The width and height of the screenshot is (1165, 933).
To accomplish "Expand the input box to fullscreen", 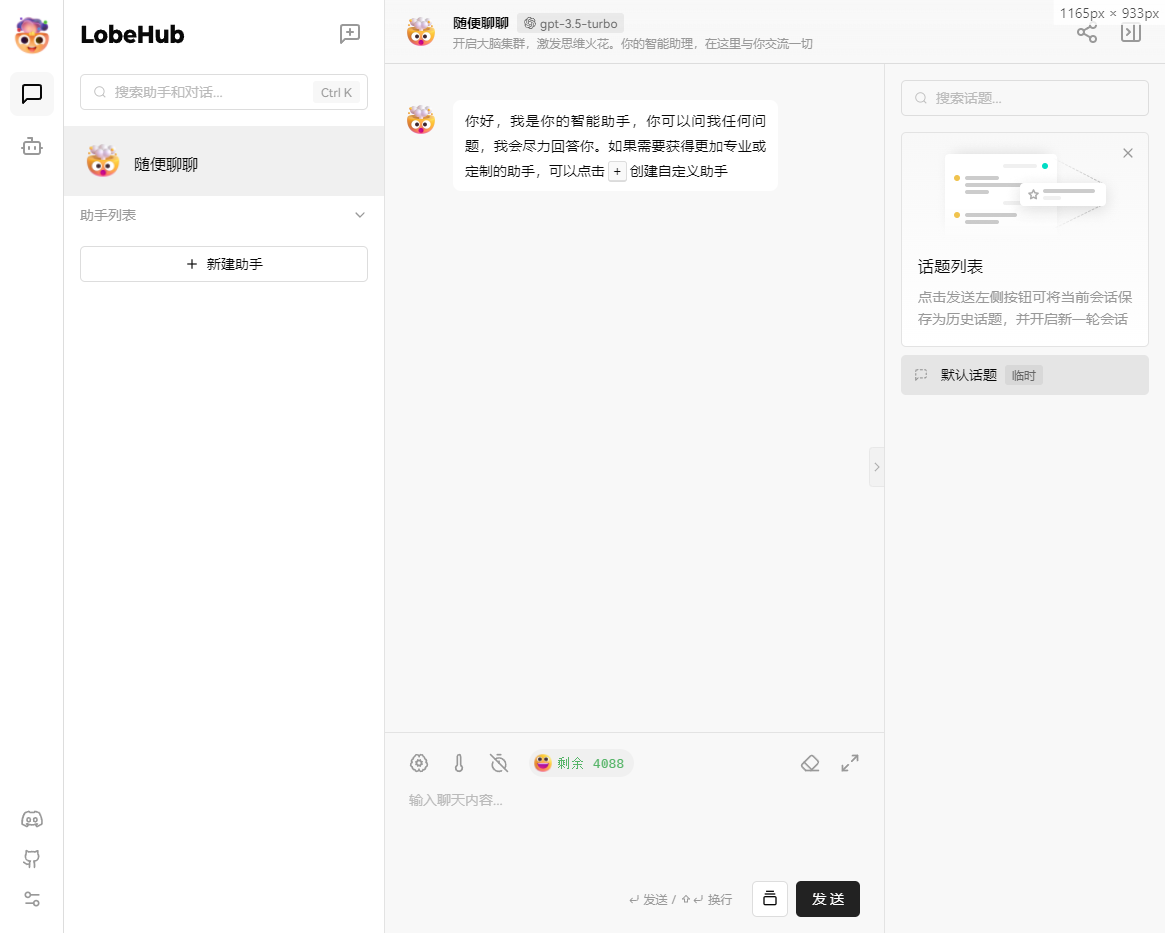I will pyautogui.click(x=850, y=763).
